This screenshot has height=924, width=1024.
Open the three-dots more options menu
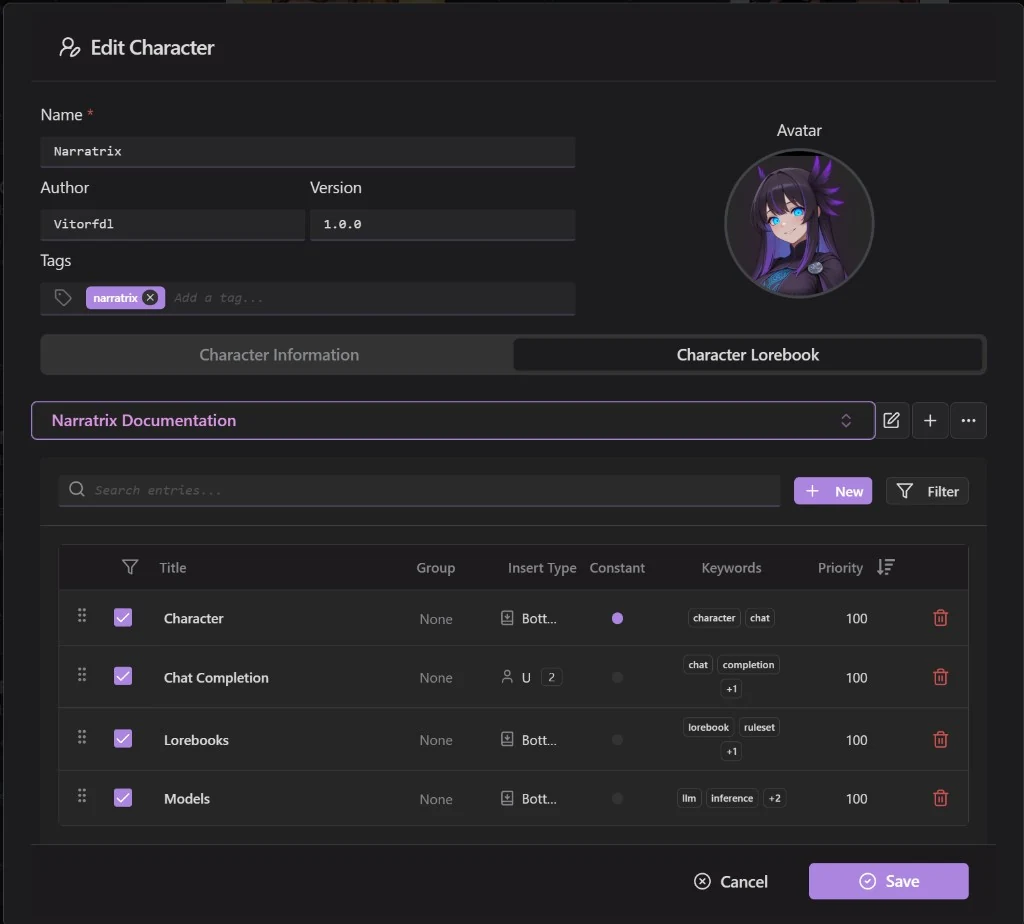[968, 421]
